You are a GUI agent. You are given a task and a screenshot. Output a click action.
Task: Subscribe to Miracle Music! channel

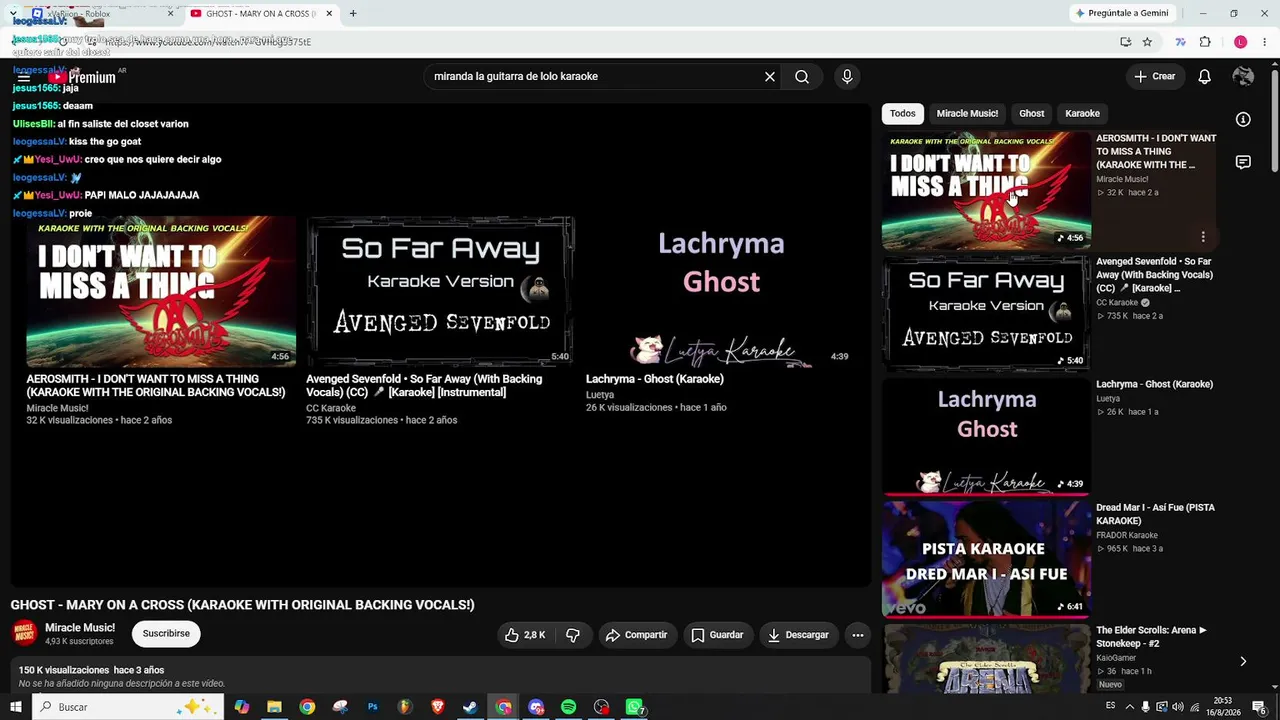166,634
